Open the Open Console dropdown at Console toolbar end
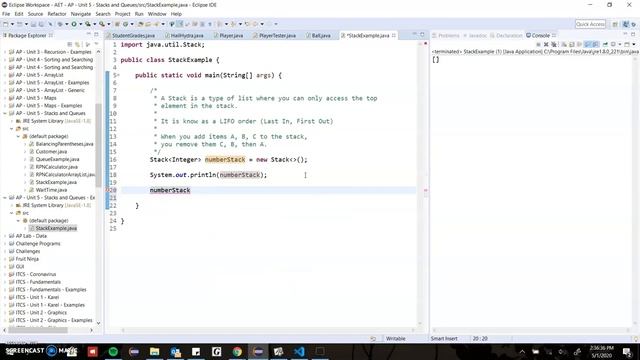The image size is (640, 360). pos(634,44)
